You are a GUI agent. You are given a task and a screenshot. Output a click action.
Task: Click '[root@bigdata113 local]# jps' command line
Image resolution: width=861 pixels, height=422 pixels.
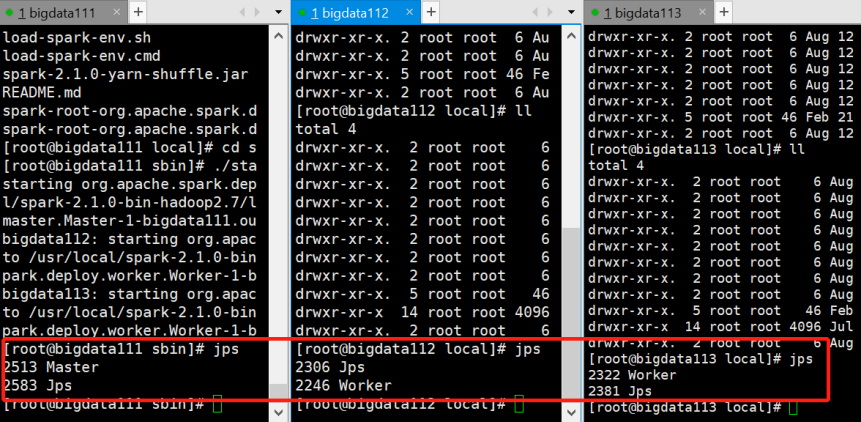701,359
